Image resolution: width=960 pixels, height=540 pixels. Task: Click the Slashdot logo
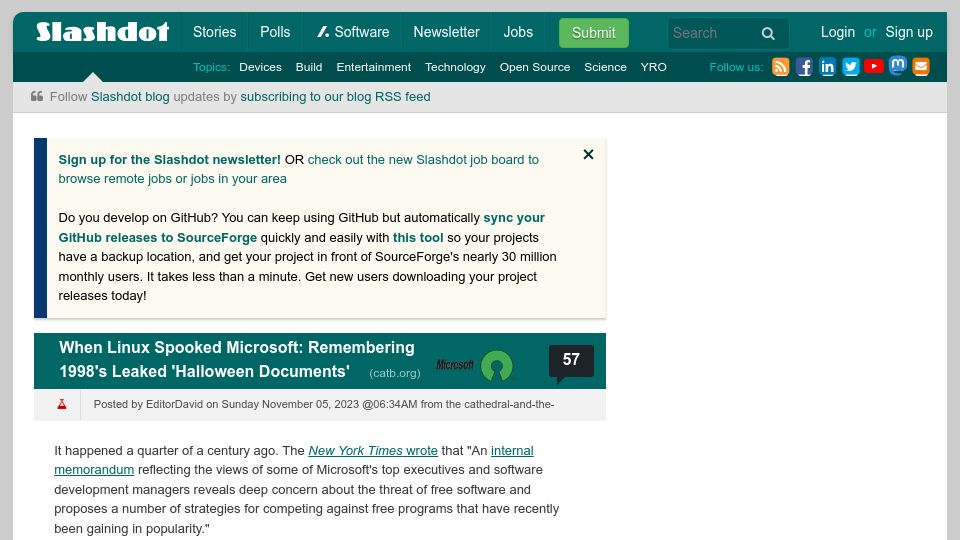point(102,31)
